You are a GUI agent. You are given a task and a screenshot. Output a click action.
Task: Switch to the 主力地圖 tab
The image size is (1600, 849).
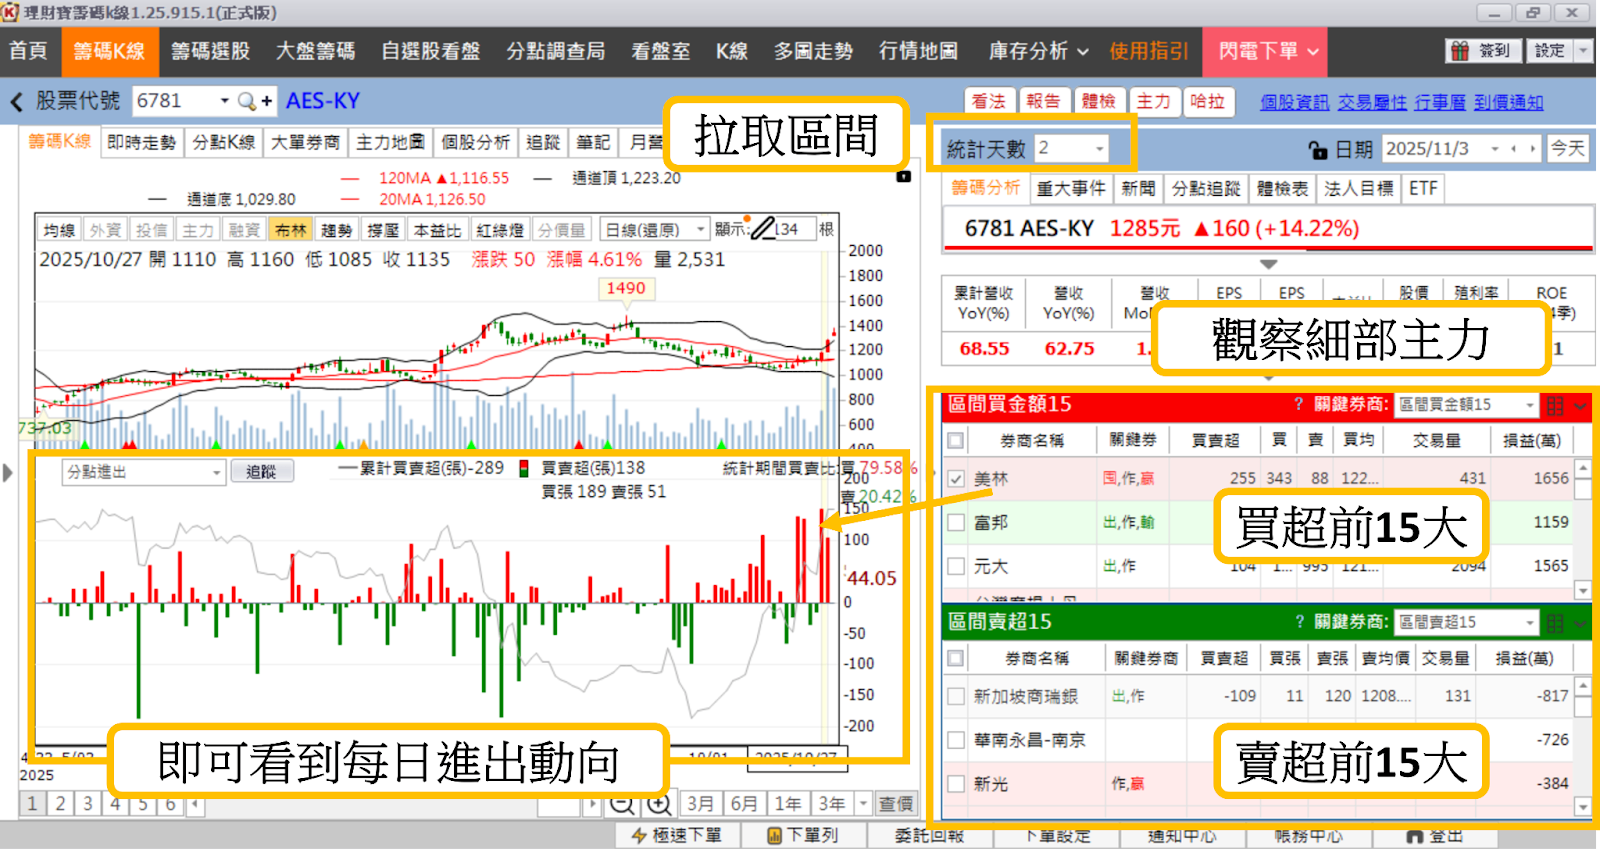coord(390,143)
